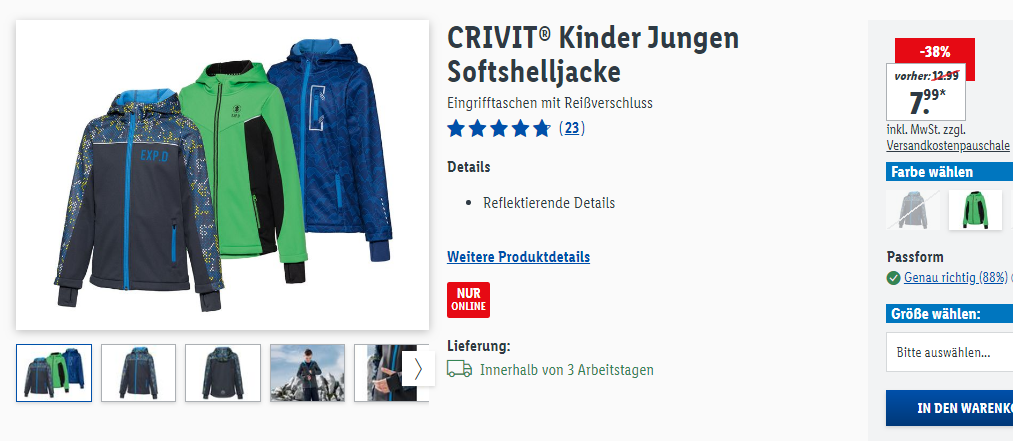This screenshot has height=441, width=1013.
Task: Click the In den Warenkorb button
Action: [x=949, y=408]
